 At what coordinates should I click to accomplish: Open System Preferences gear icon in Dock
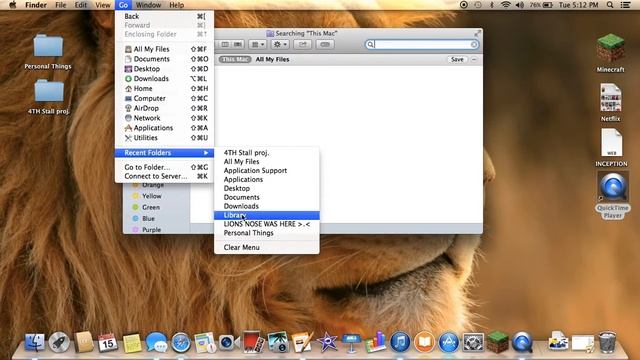[x=473, y=342]
